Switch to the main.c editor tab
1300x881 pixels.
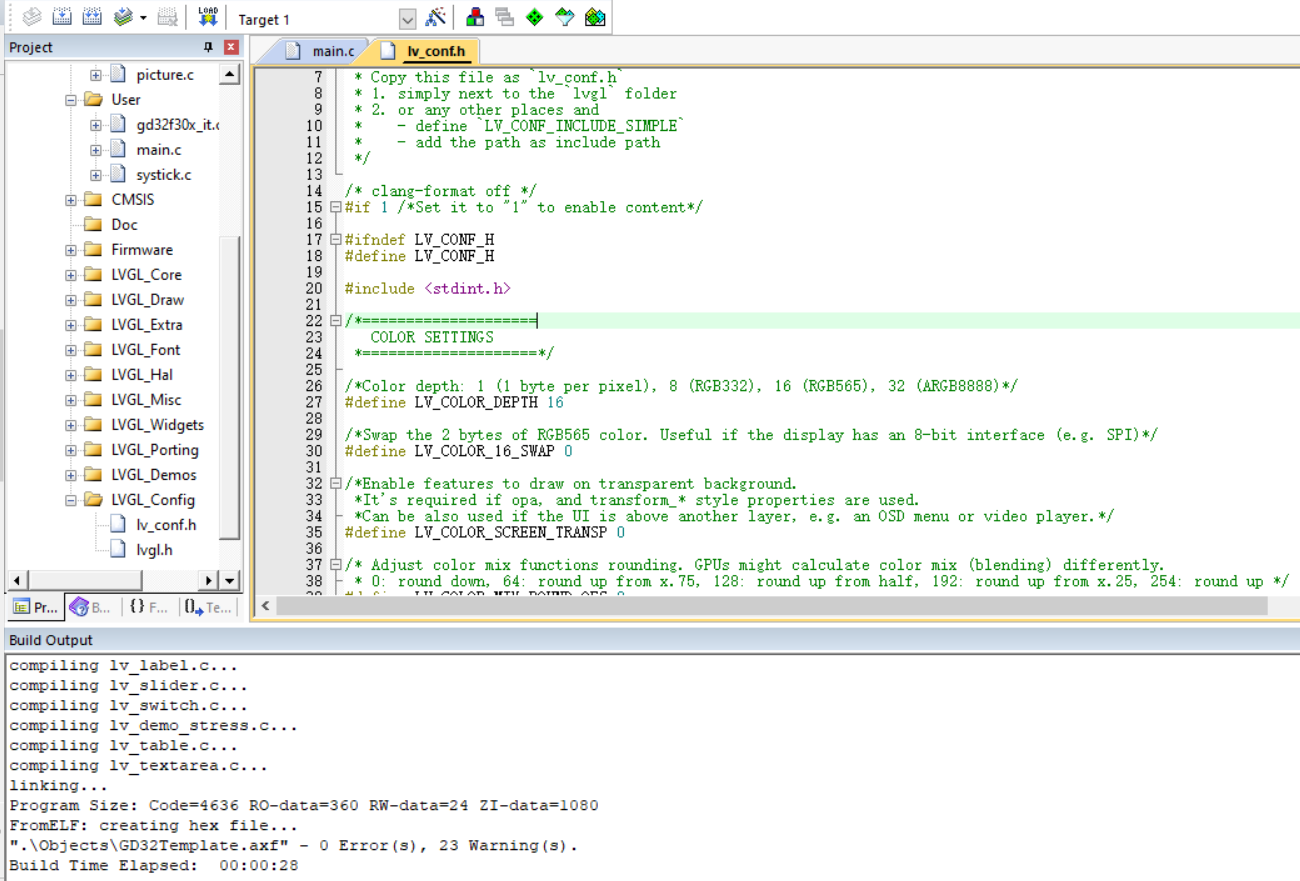(322, 51)
